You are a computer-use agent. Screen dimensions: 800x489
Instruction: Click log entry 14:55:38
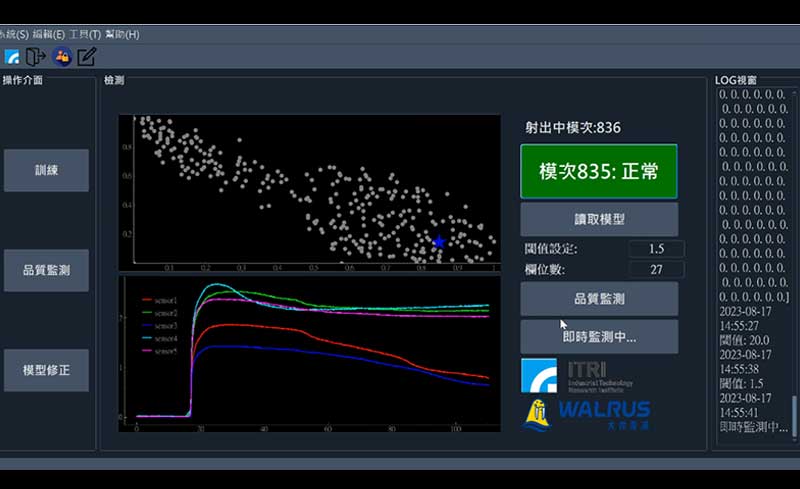click(x=739, y=369)
